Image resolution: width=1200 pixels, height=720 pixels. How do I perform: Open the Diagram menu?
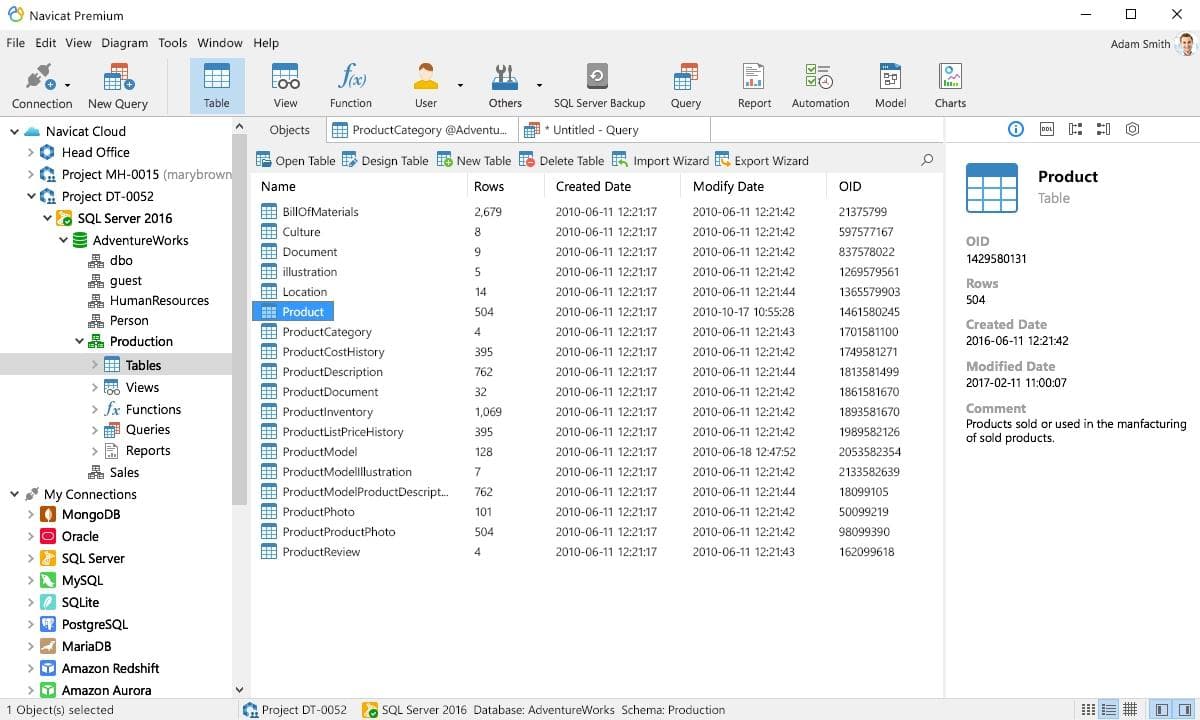[x=124, y=43]
